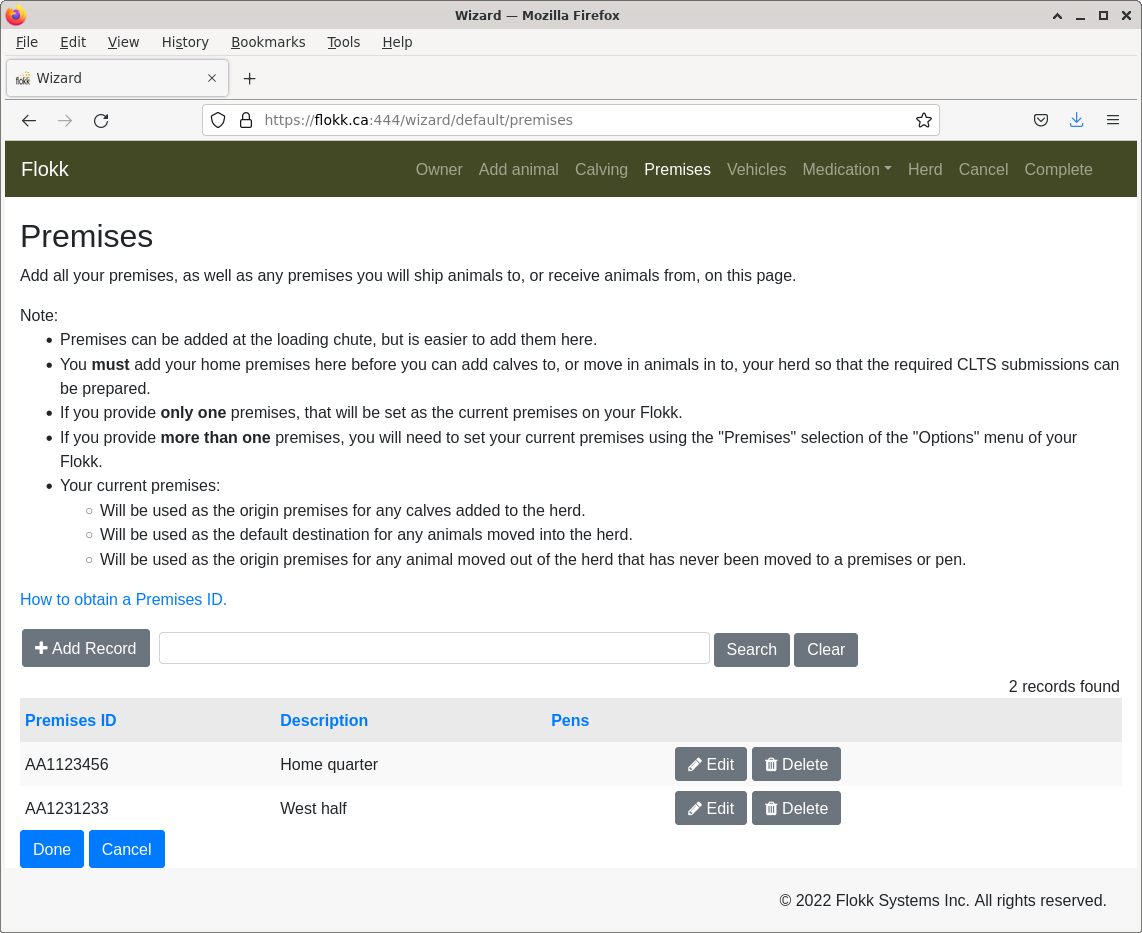Go back with the back arrow
Screen dimensions: 1142x933
click(29, 120)
